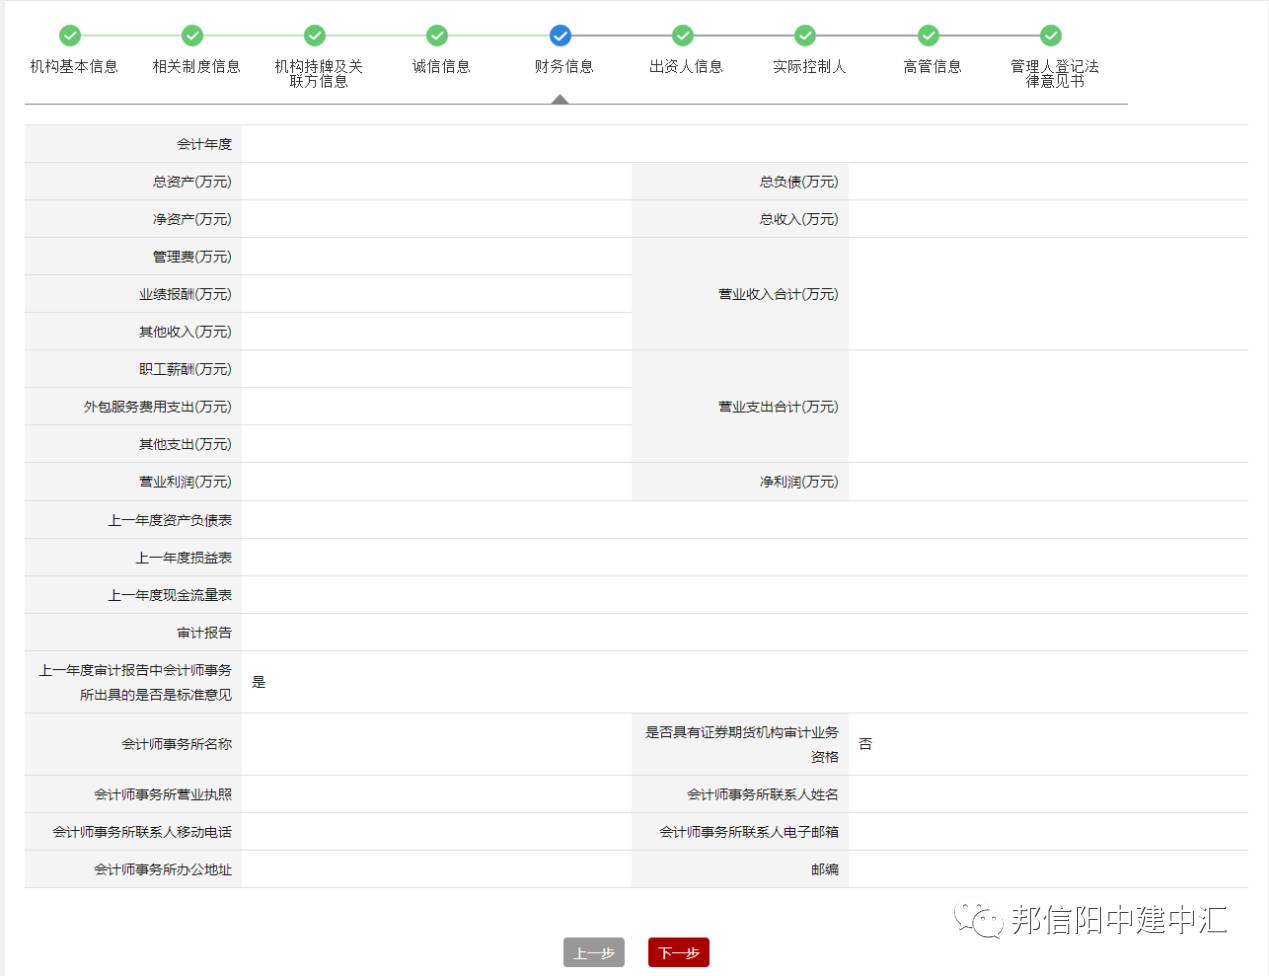The width and height of the screenshot is (1269, 976).
Task: Go to the 高管信息 tab label
Action: click(932, 67)
